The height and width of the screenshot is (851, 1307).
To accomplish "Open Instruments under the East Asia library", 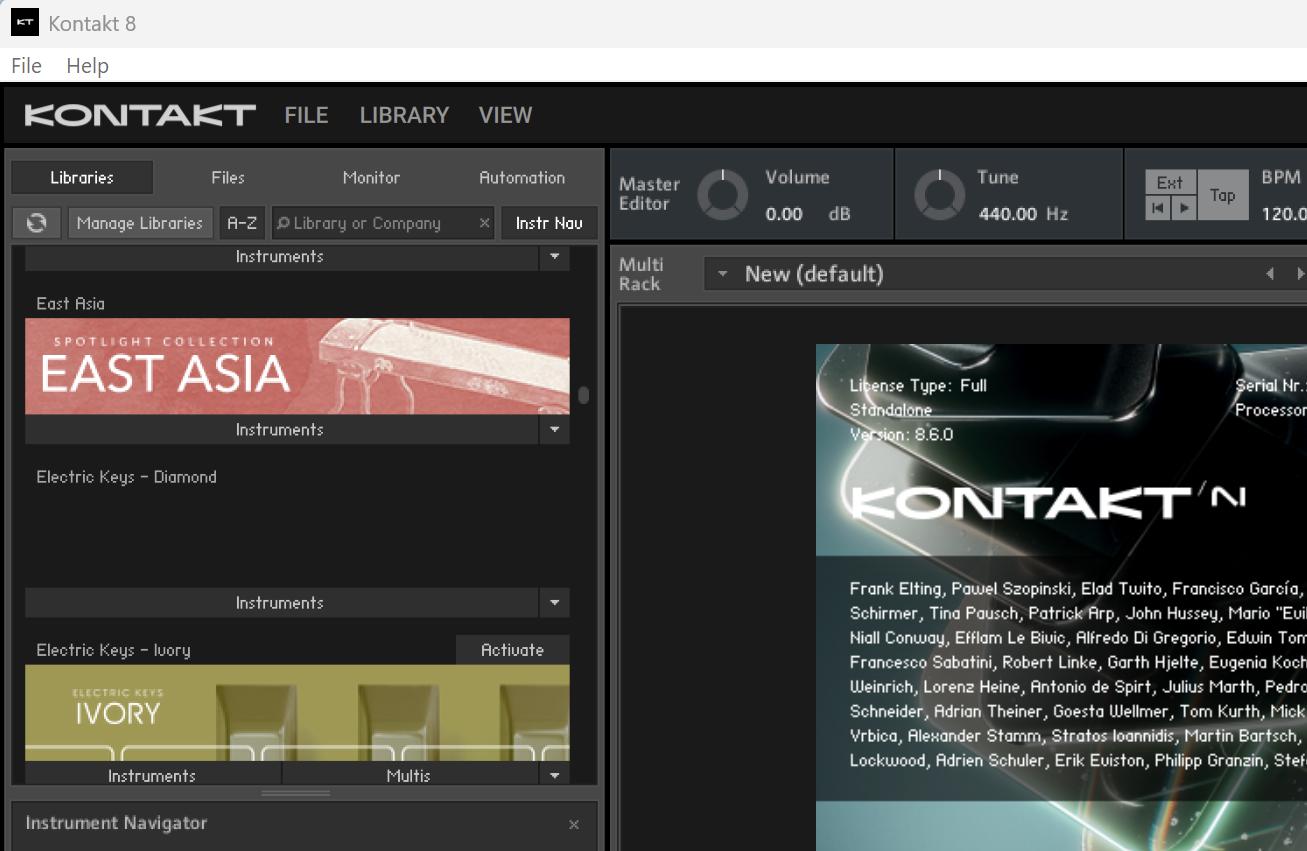I will pos(280,430).
